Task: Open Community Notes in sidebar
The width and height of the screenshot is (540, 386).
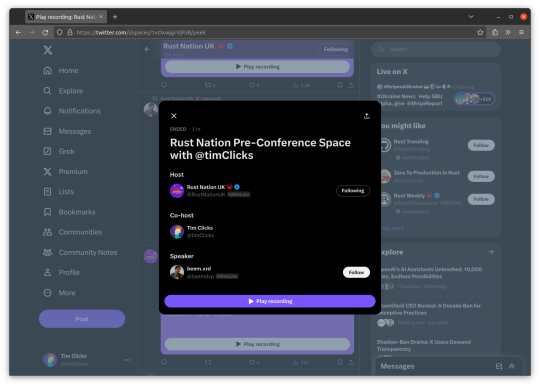Action: [80, 252]
